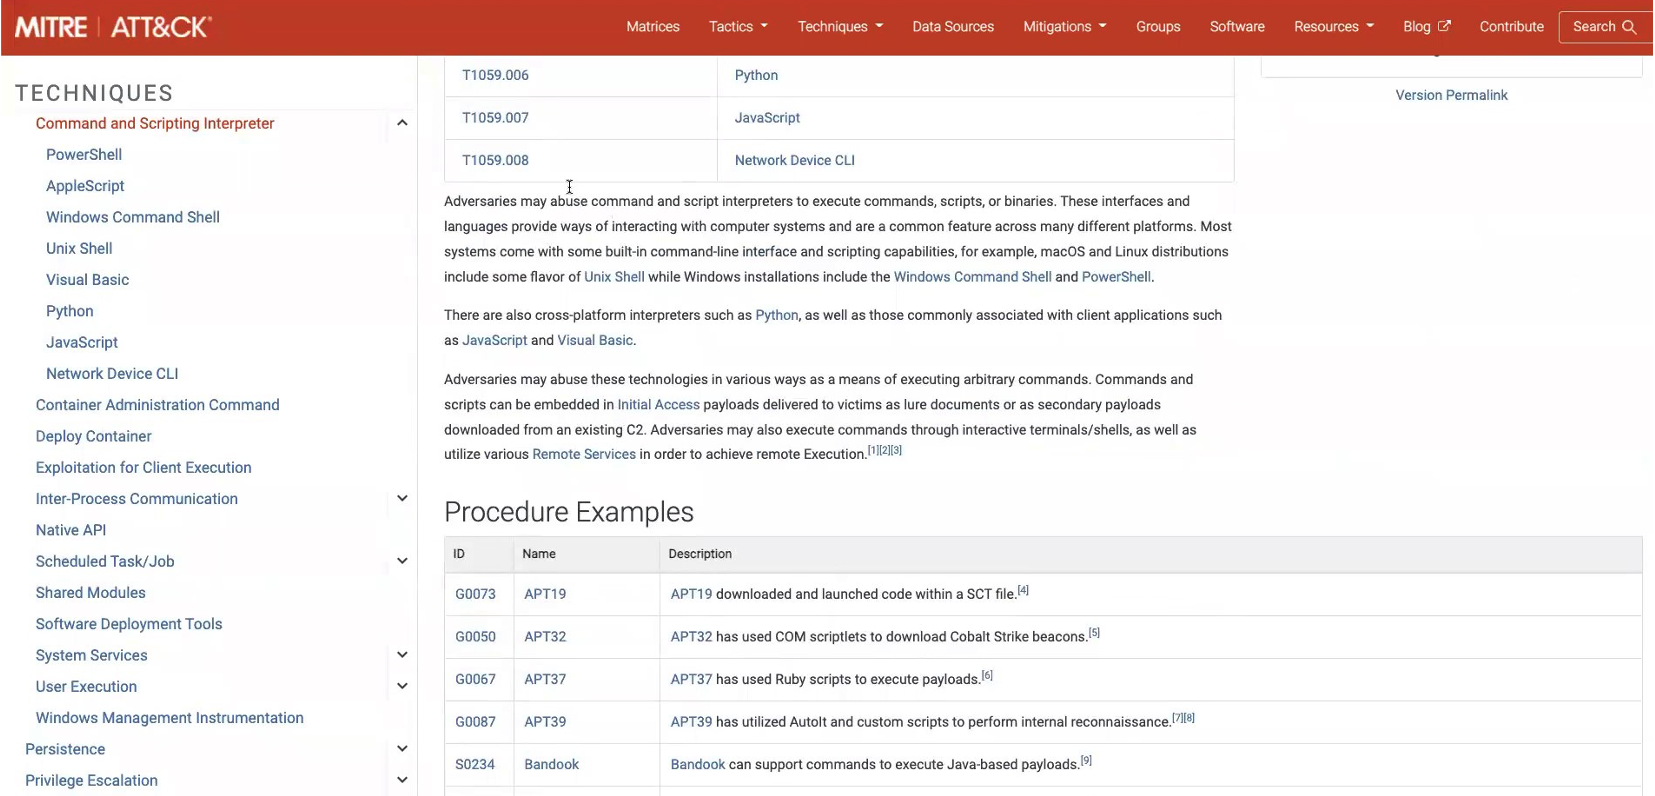The height and width of the screenshot is (796, 1655).
Task: Select AppleScript in the sidebar
Action: click(x=85, y=186)
